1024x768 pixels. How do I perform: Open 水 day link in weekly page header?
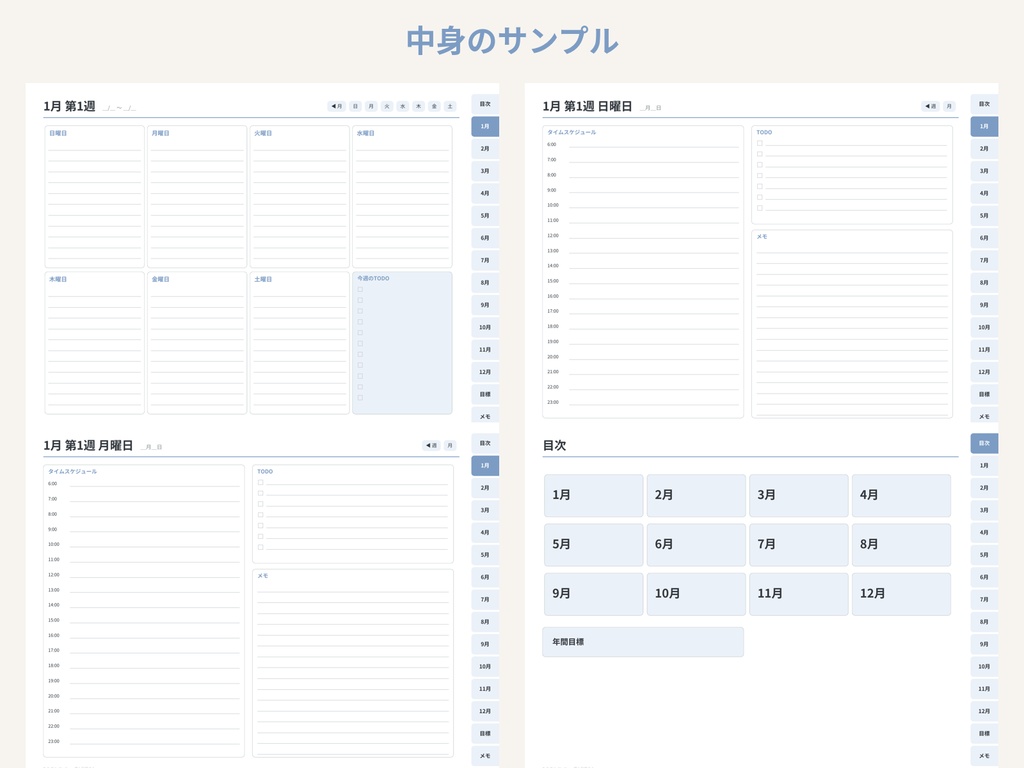(x=403, y=106)
